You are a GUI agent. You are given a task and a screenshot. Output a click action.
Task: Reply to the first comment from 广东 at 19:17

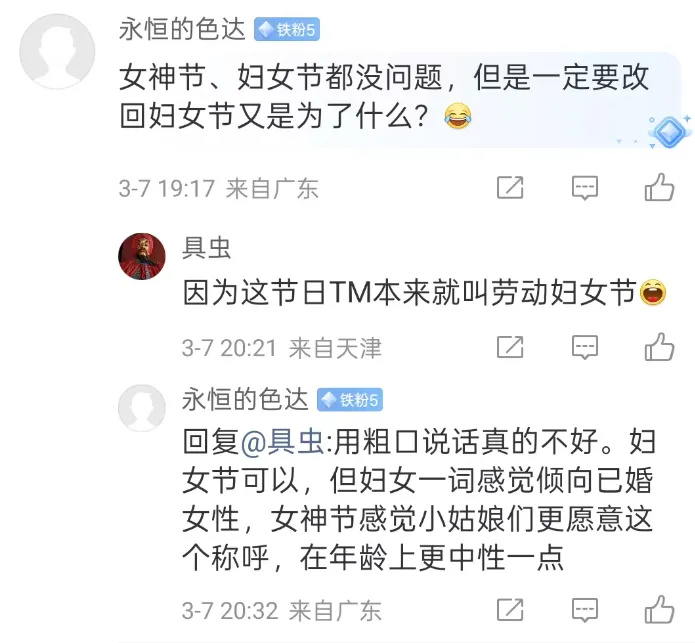click(585, 187)
